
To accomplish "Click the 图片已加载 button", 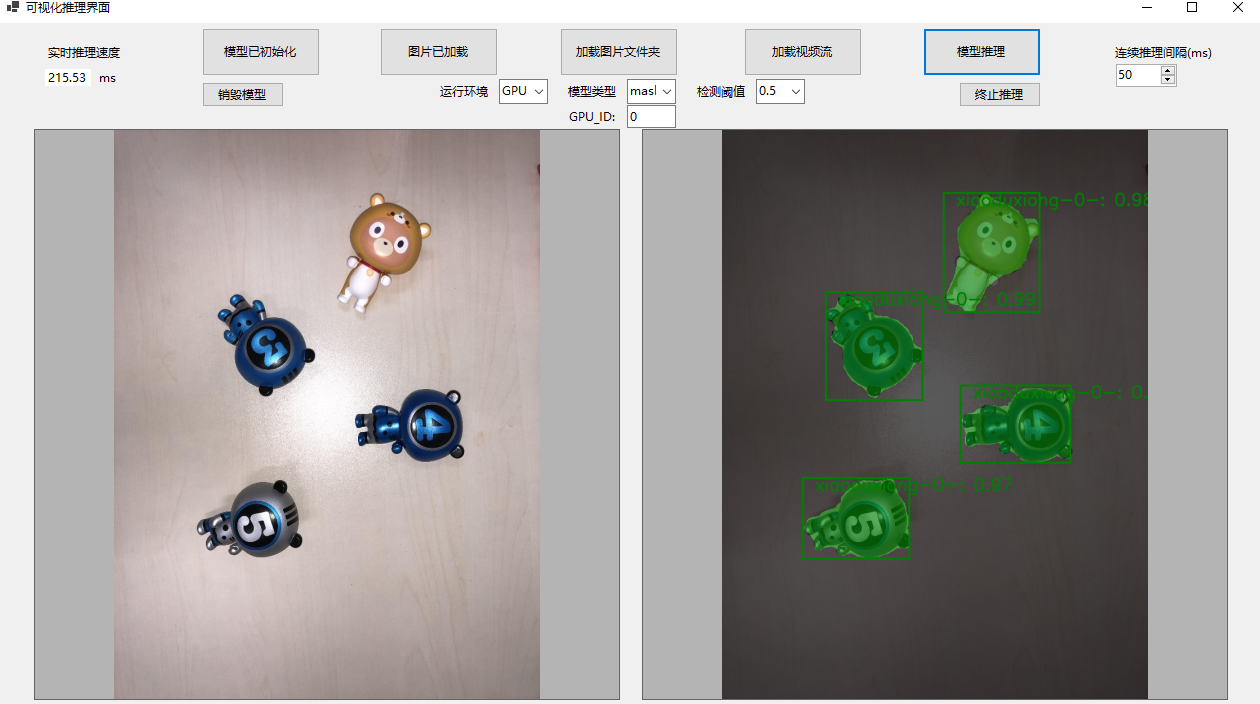I will (x=438, y=52).
